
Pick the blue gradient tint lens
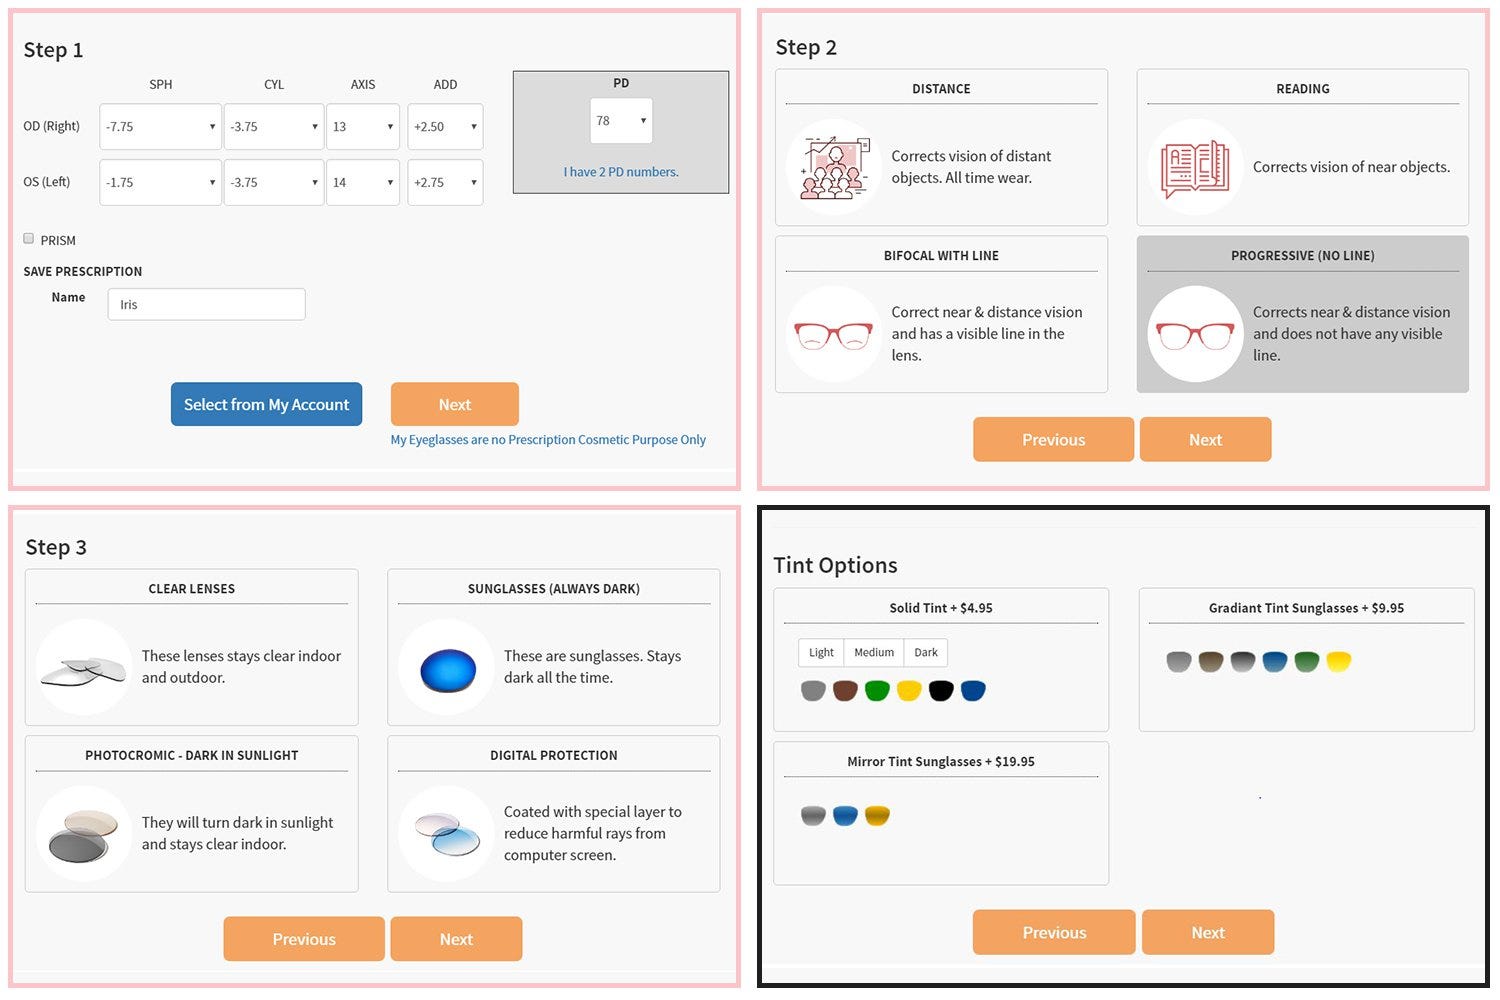point(1274,662)
